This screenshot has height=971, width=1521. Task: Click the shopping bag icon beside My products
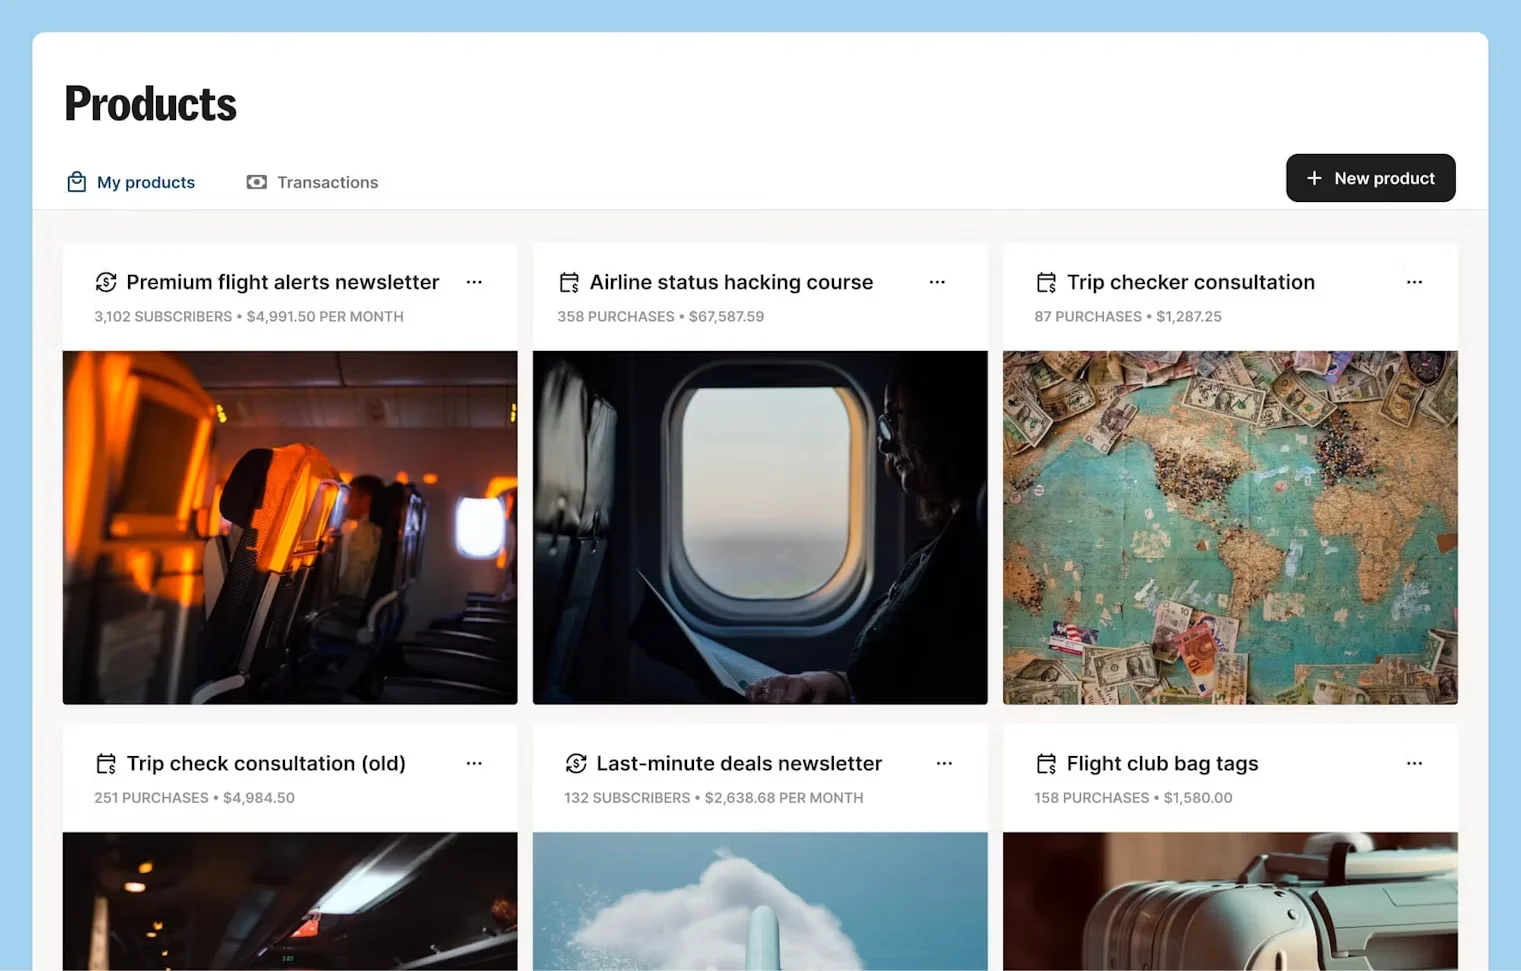[x=76, y=182]
